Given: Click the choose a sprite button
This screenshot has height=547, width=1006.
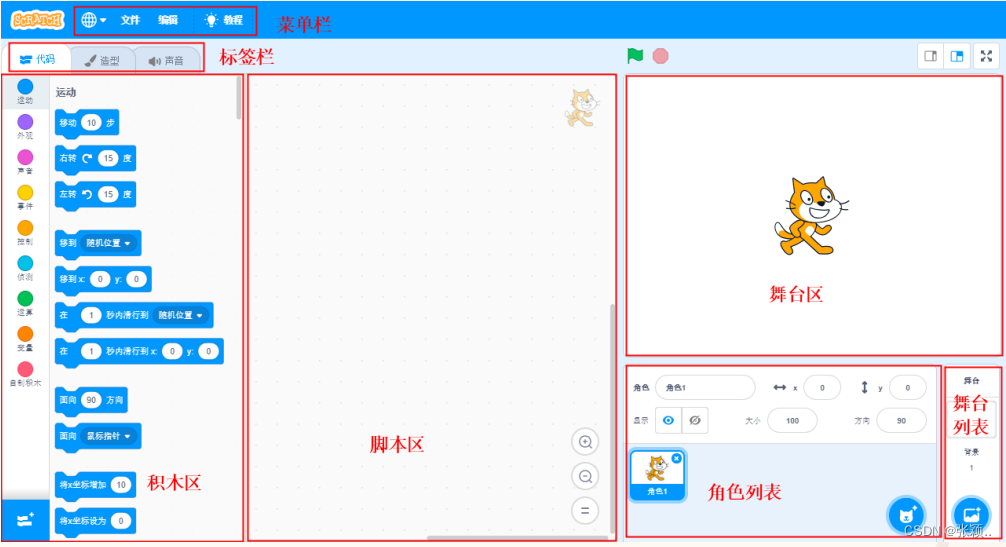Looking at the screenshot, I should [906, 514].
